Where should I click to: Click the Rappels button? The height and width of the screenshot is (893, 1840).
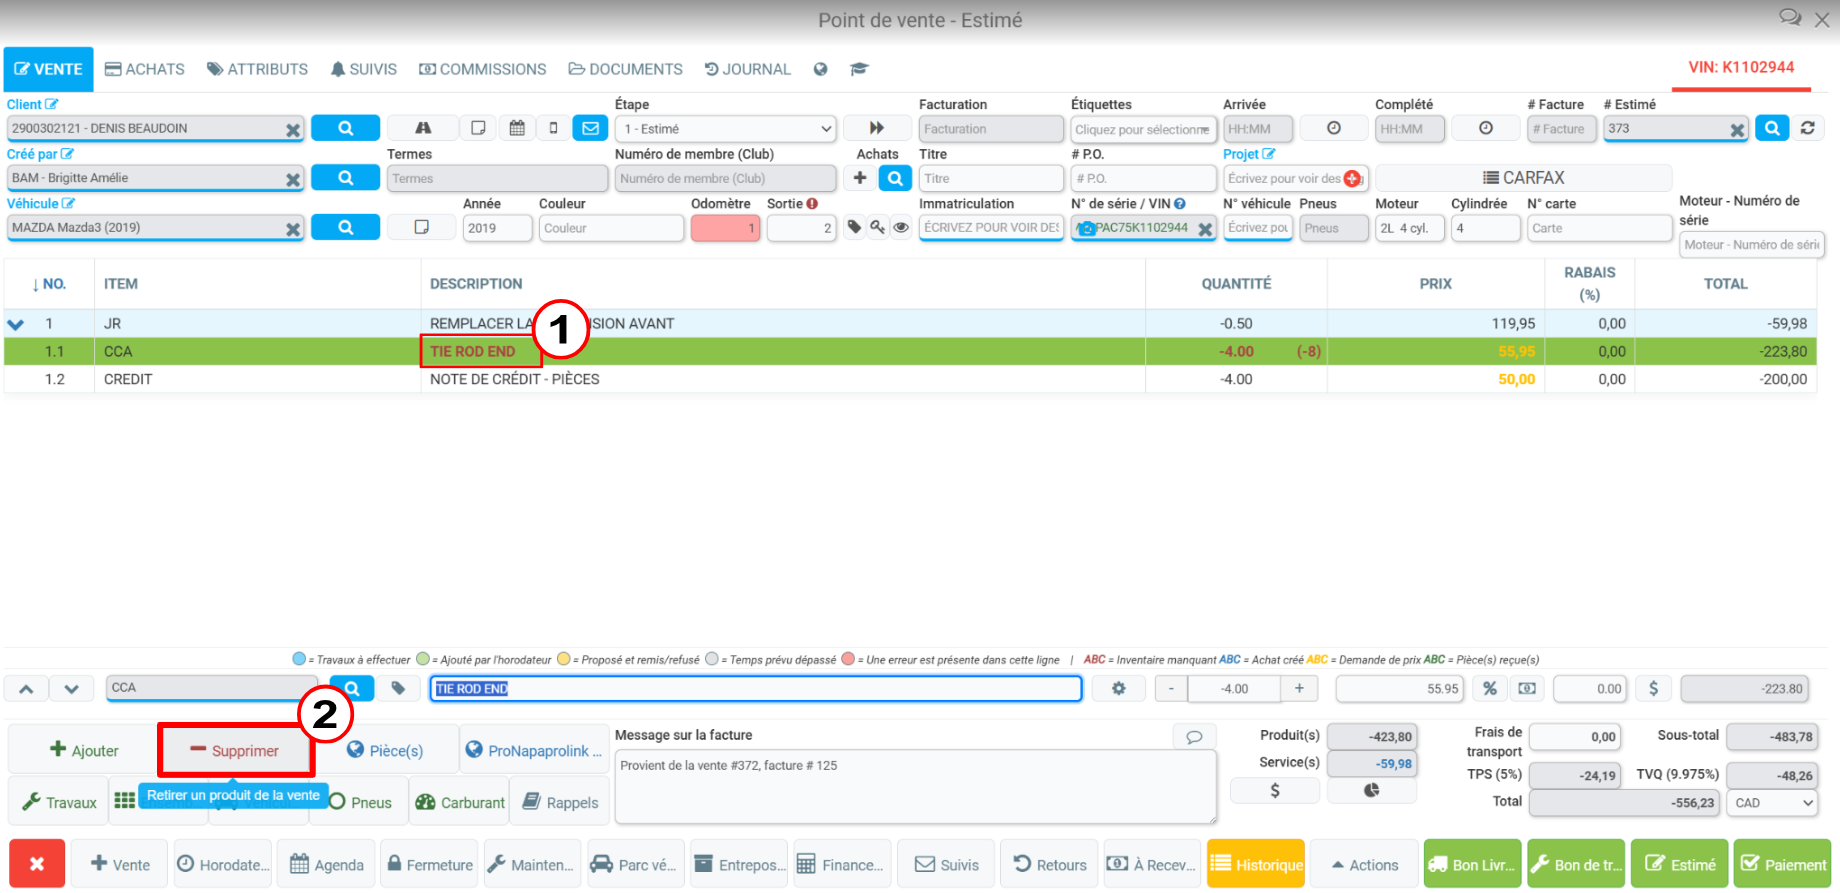point(560,802)
